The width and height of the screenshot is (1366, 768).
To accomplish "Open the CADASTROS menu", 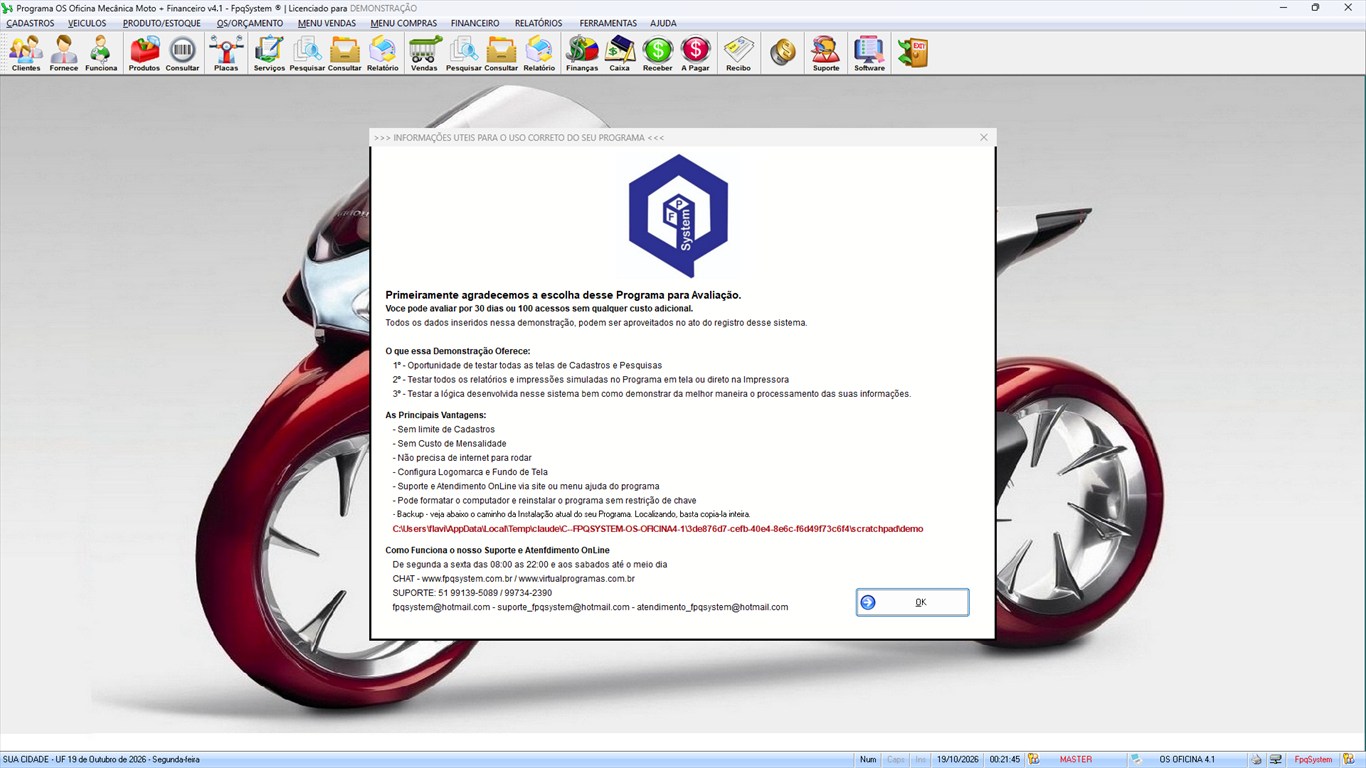I will click(30, 23).
